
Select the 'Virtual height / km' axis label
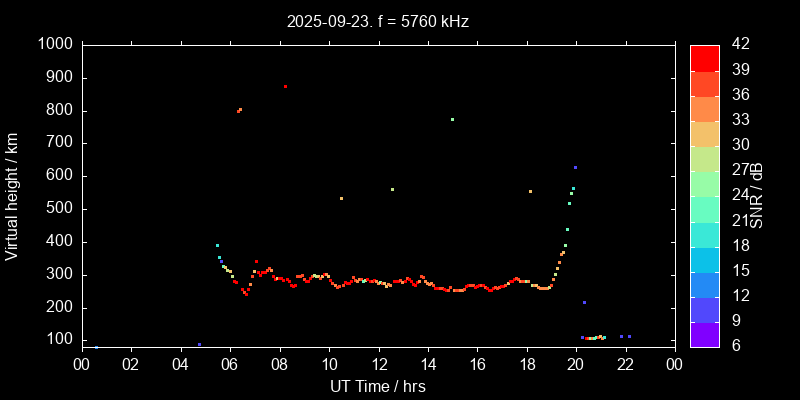[12, 196]
